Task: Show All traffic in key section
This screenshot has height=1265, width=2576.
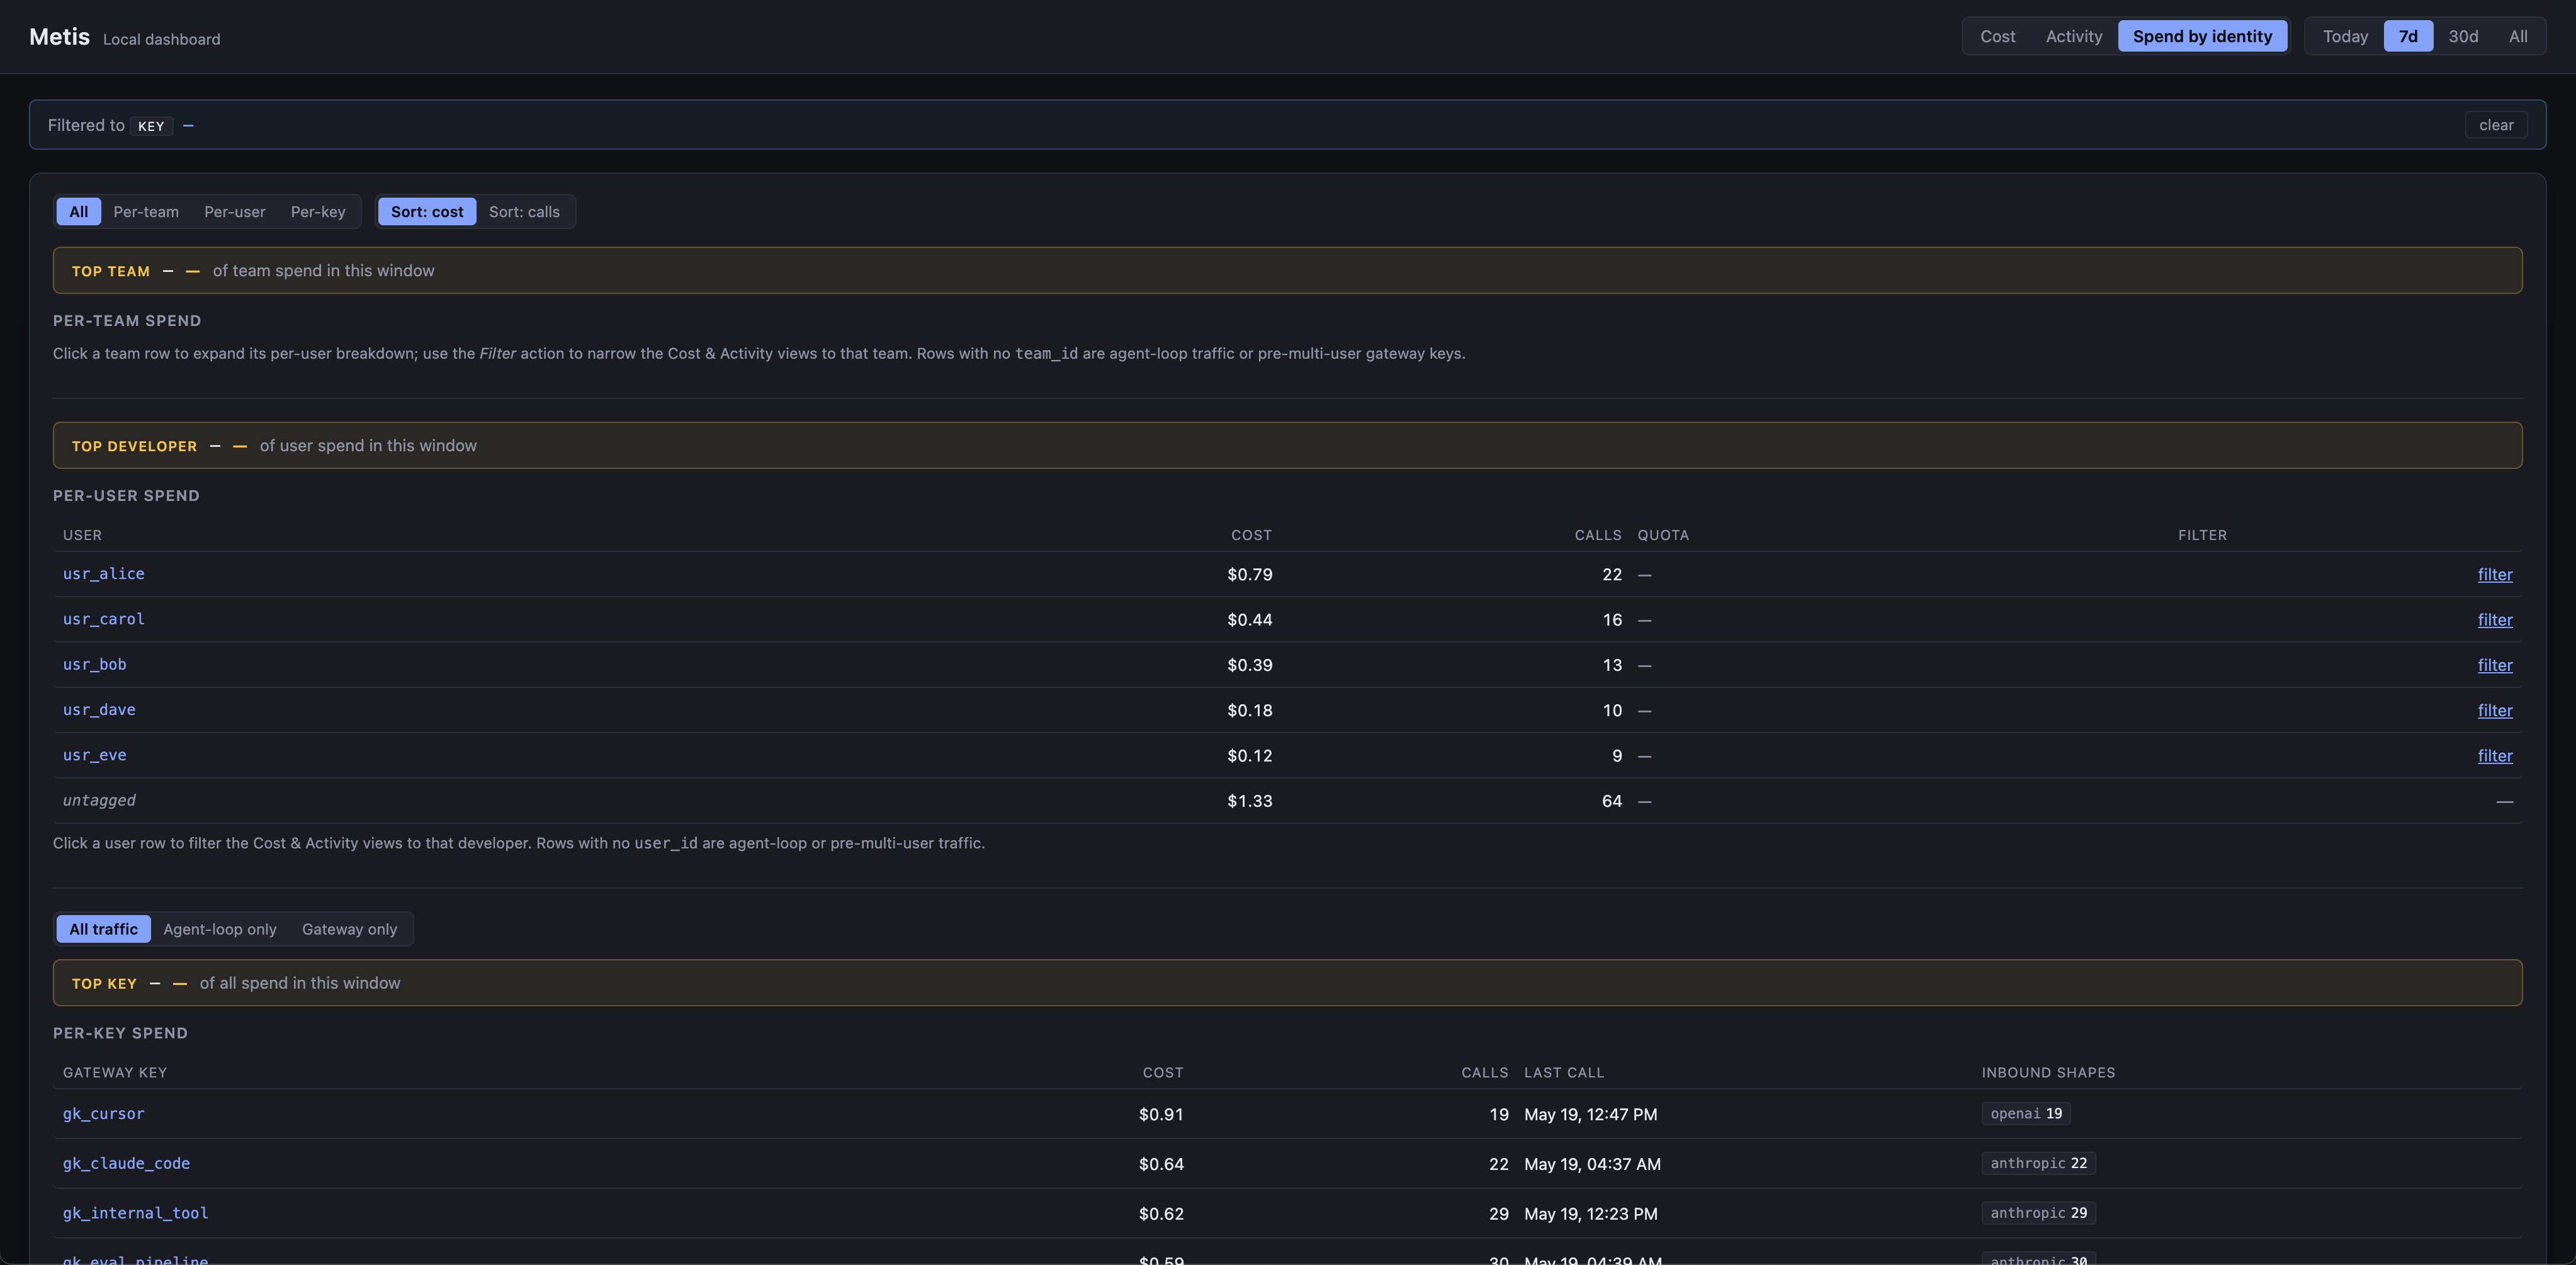Action: [103, 929]
